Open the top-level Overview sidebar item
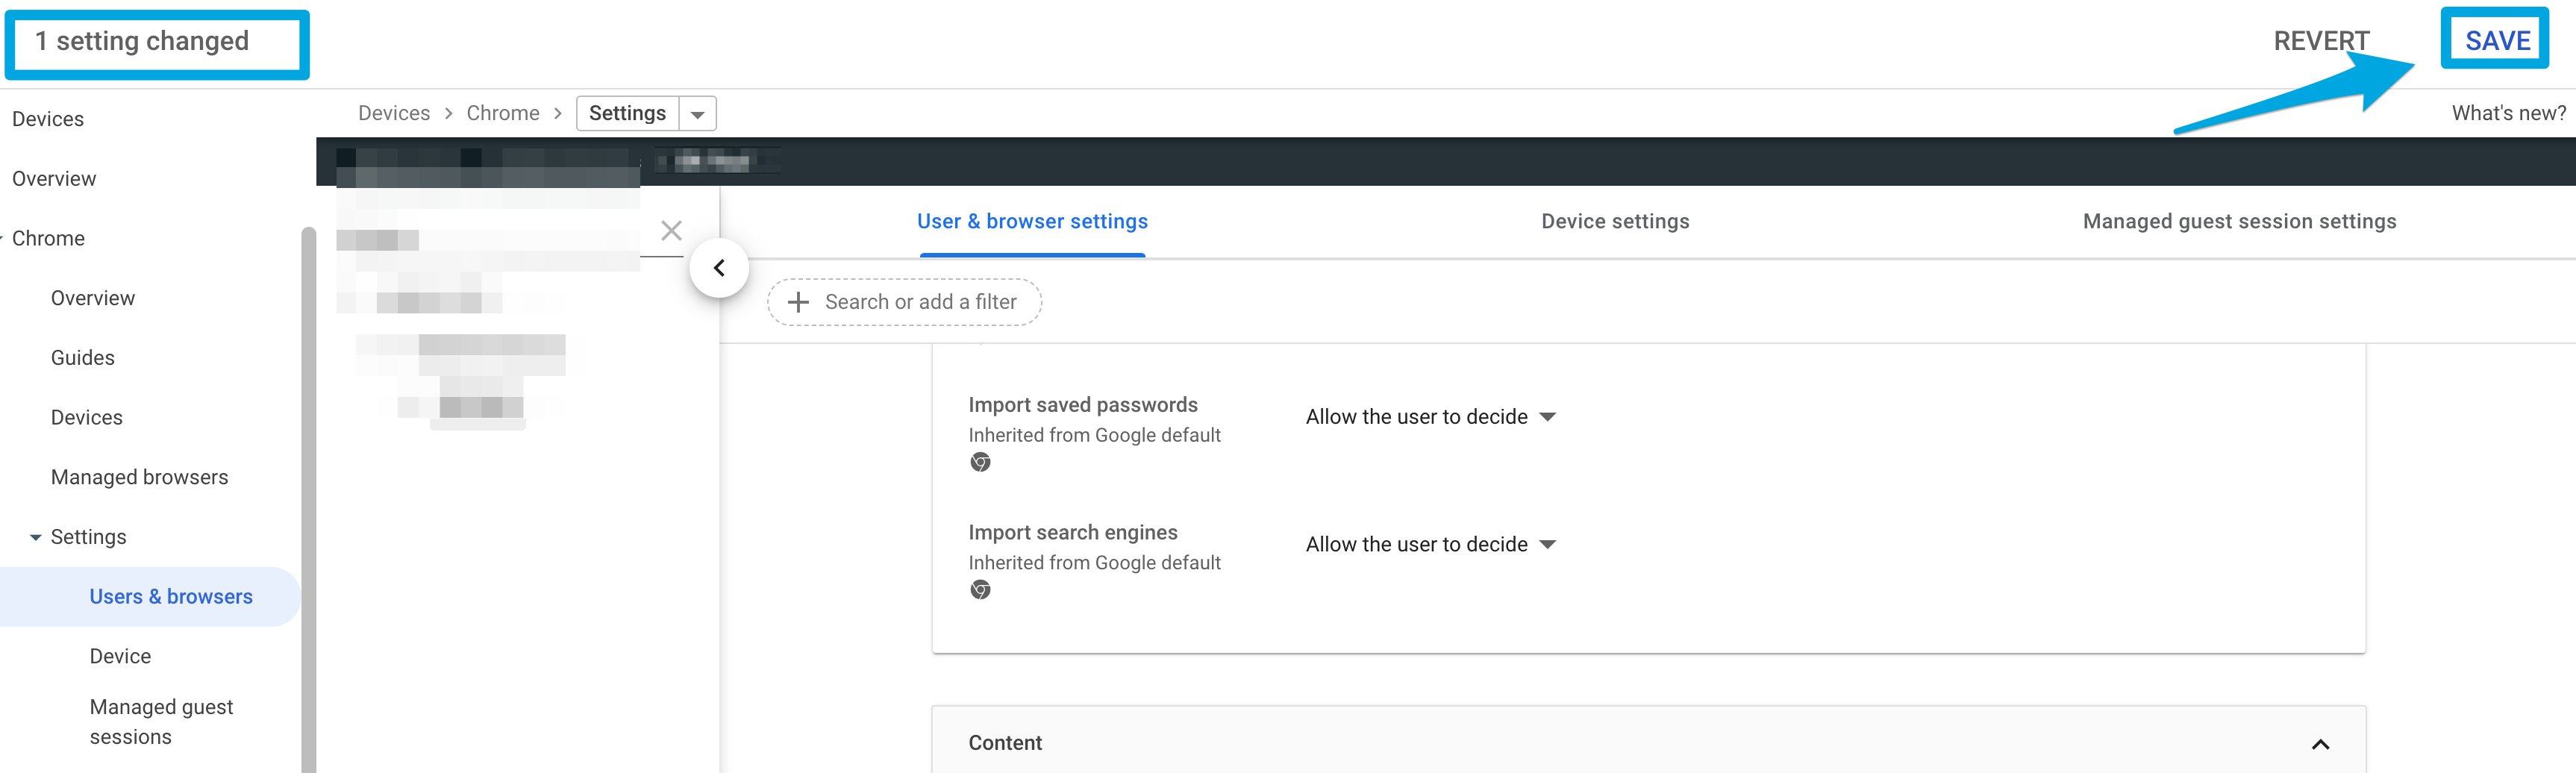 54,179
